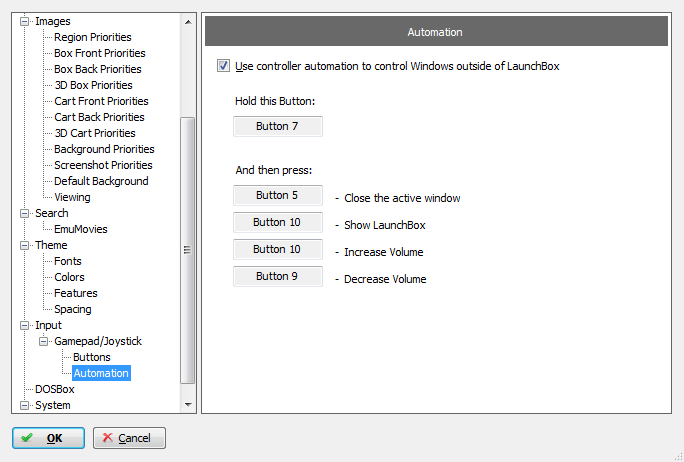Open Box Back Priorities settings
Viewport: 684px width, 462px height.
click(x=98, y=69)
